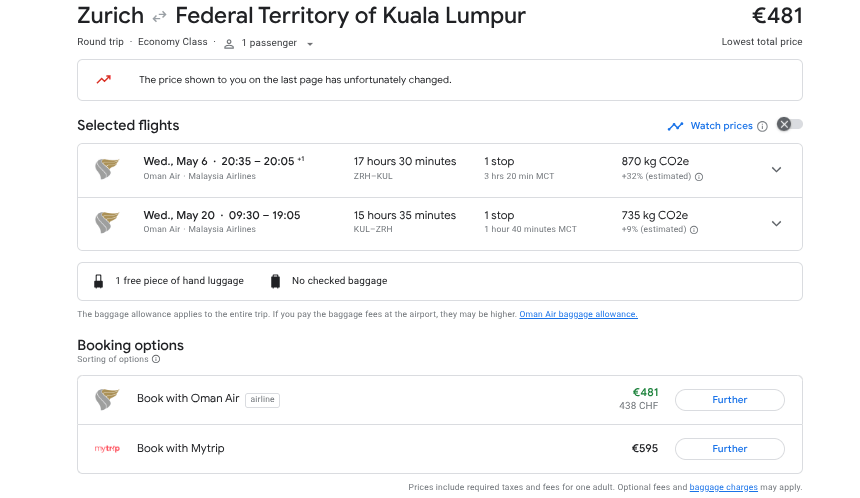This screenshot has height=498, width=860.
Task: Click the Economy Class text
Action: click(x=172, y=42)
